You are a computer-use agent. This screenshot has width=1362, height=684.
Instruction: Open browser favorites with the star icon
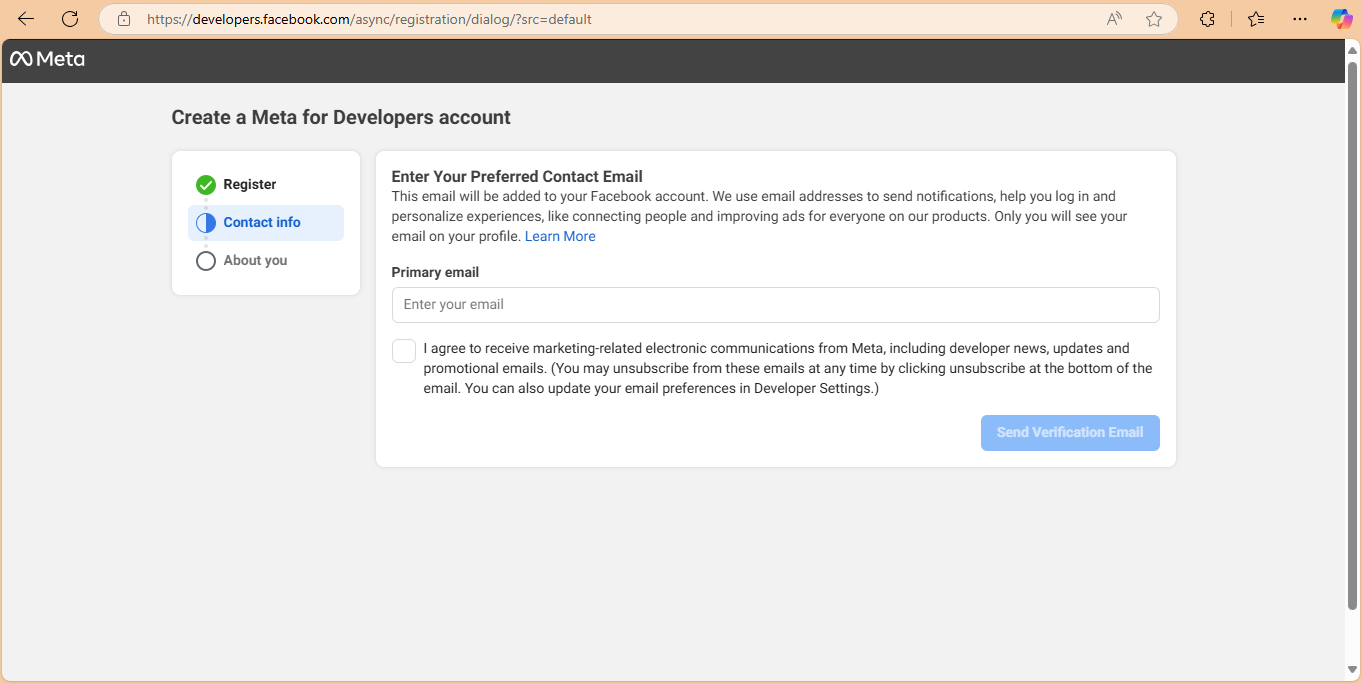click(1154, 18)
